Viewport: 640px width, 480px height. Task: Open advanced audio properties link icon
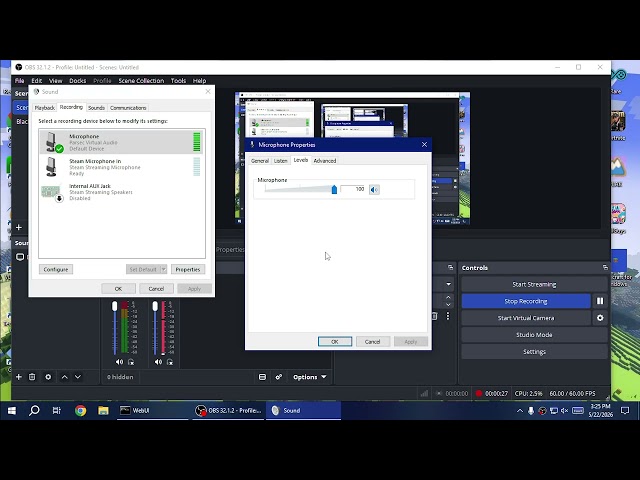[279, 377]
